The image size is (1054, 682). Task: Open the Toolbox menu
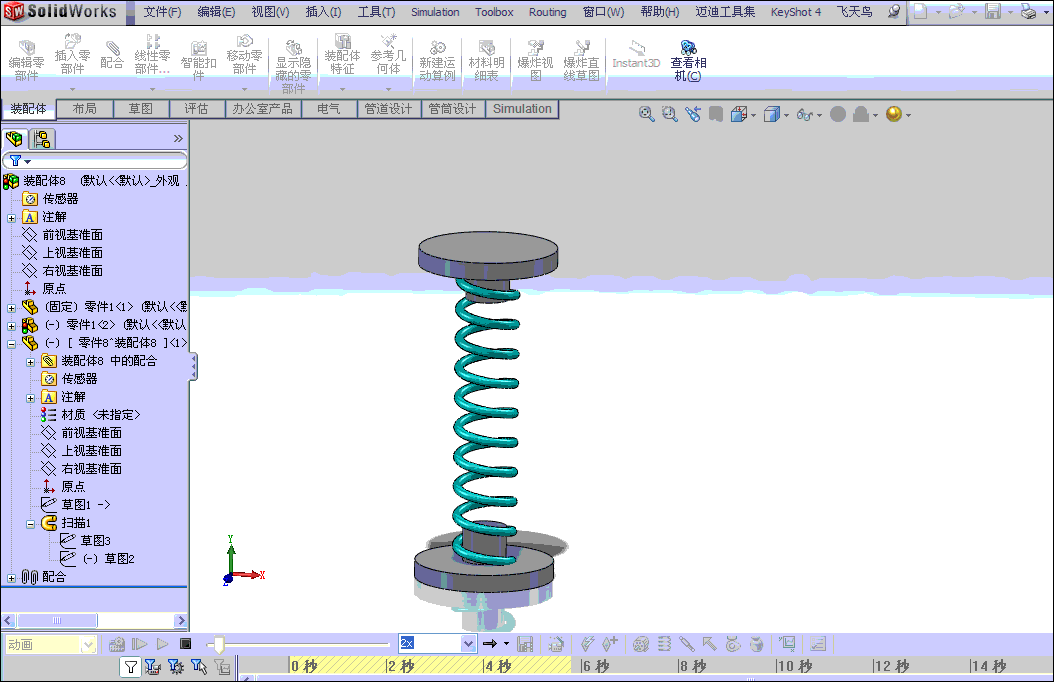(x=494, y=12)
